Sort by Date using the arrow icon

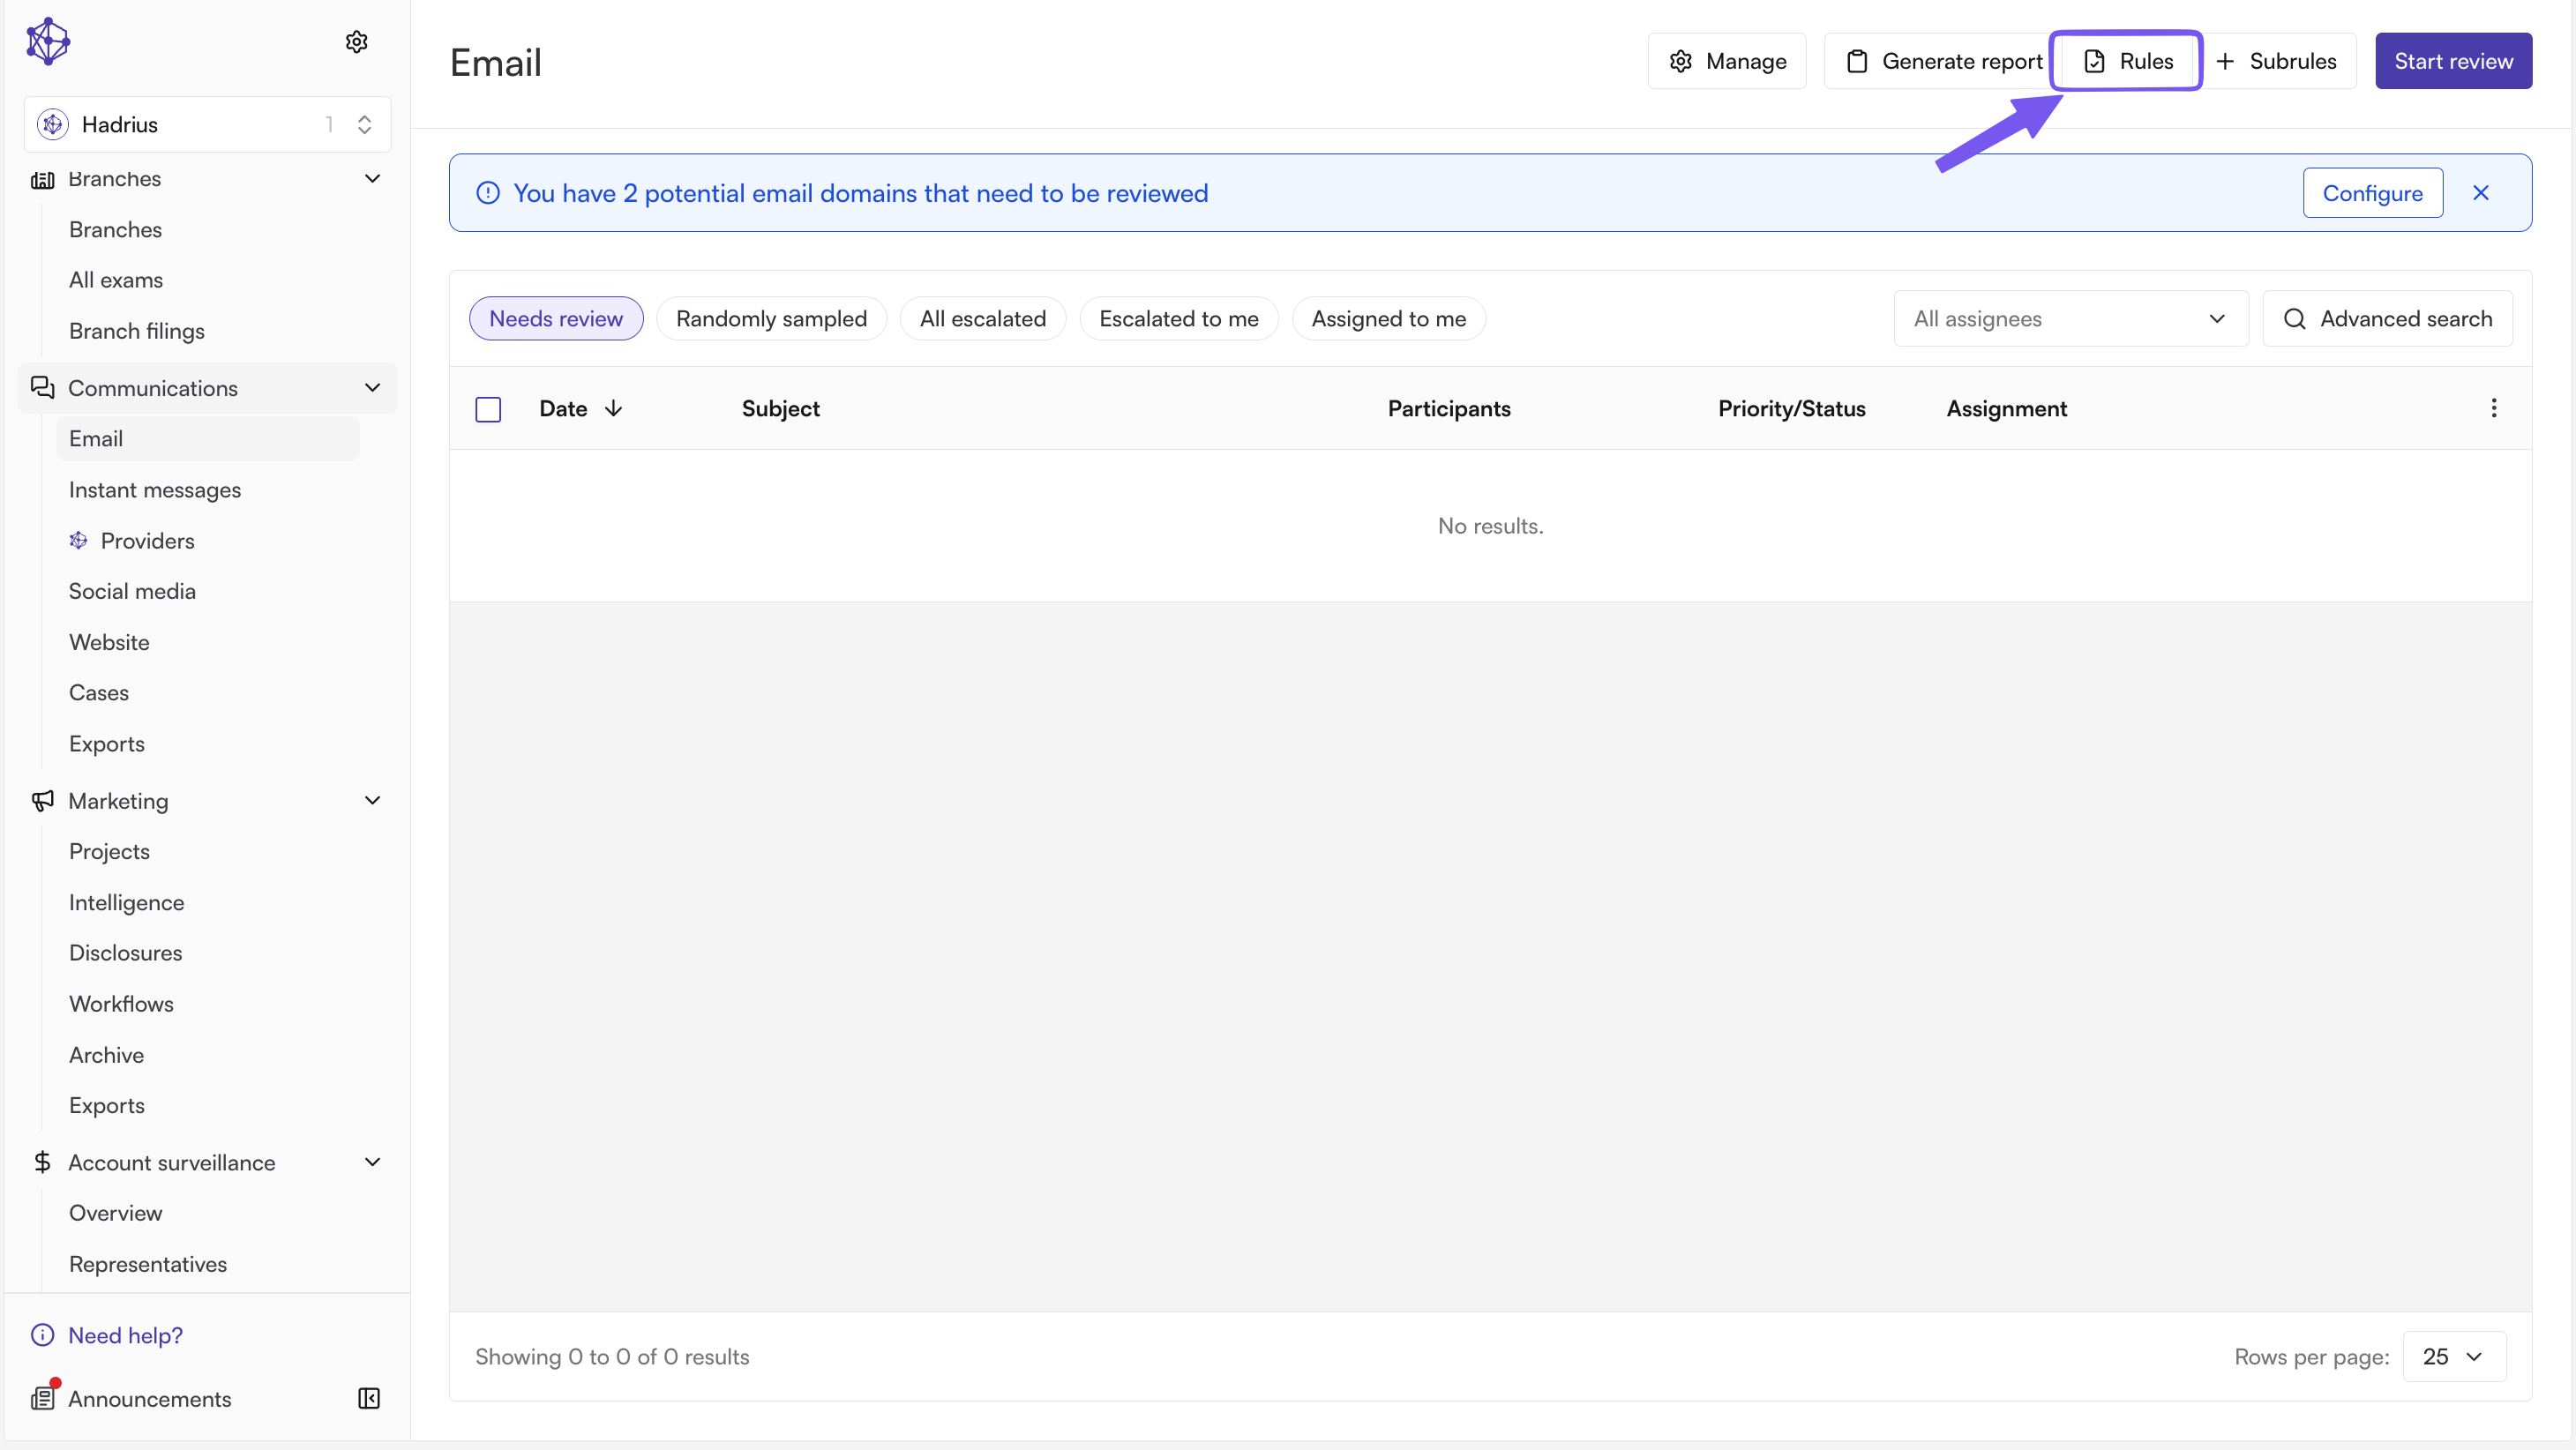coord(614,408)
